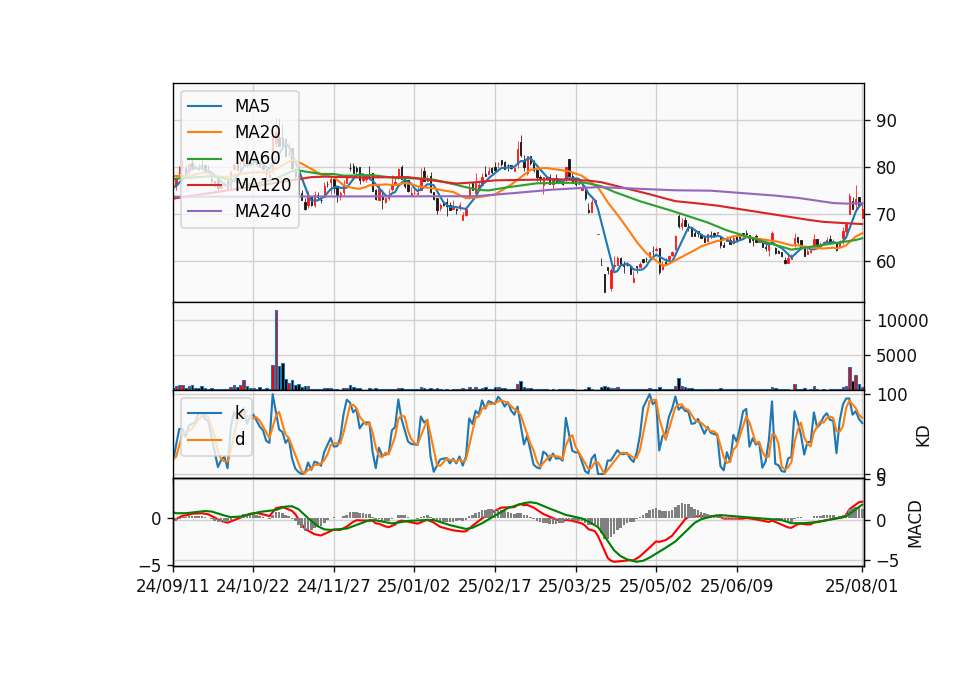Click the 25/02/17 date axis label
This screenshot has height=690, width=960.
point(495,586)
